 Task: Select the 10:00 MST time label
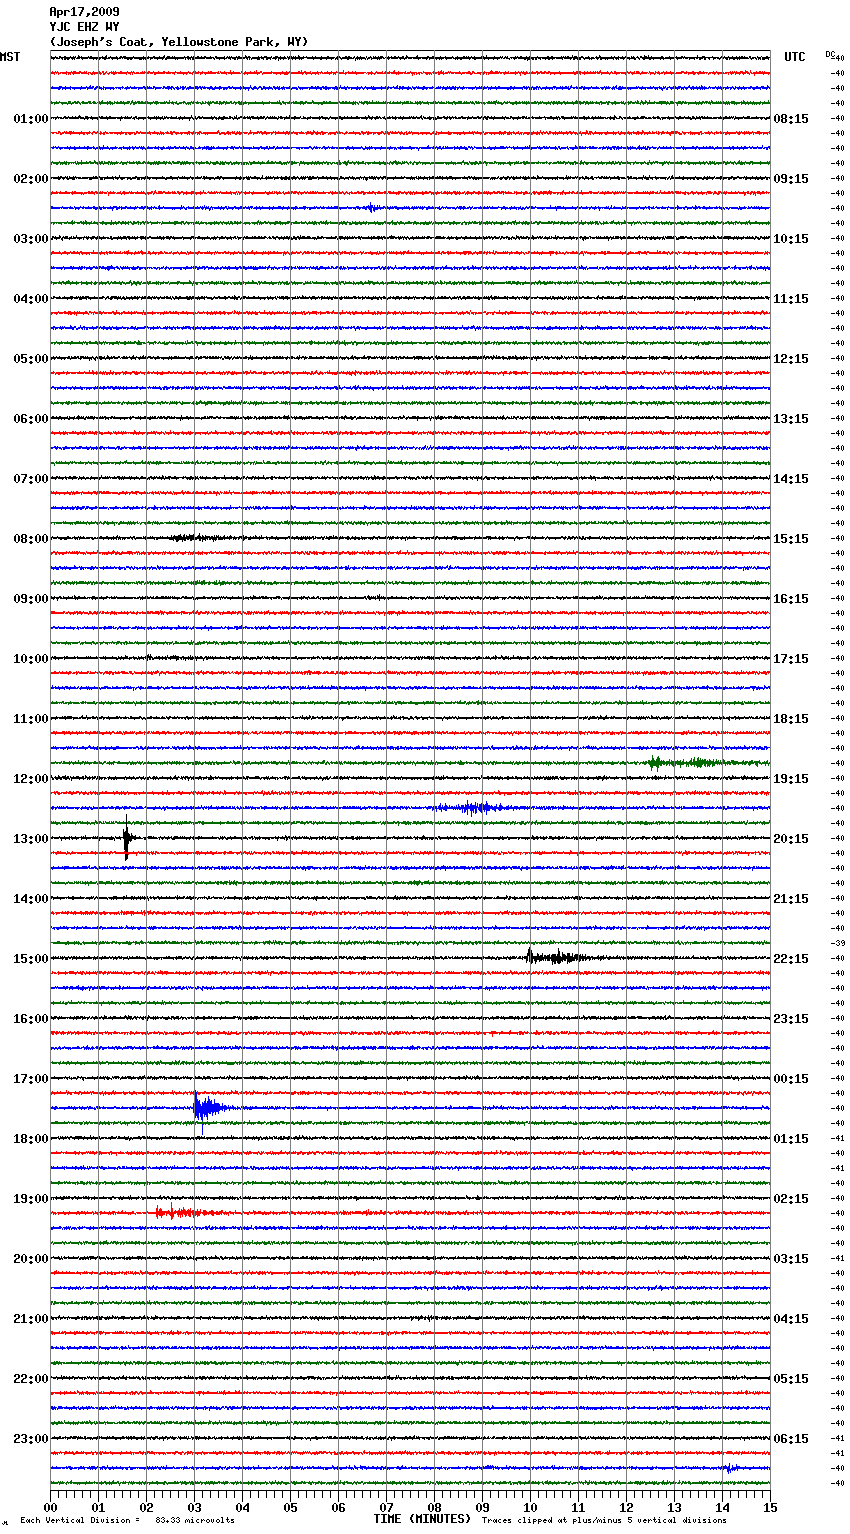31,659
